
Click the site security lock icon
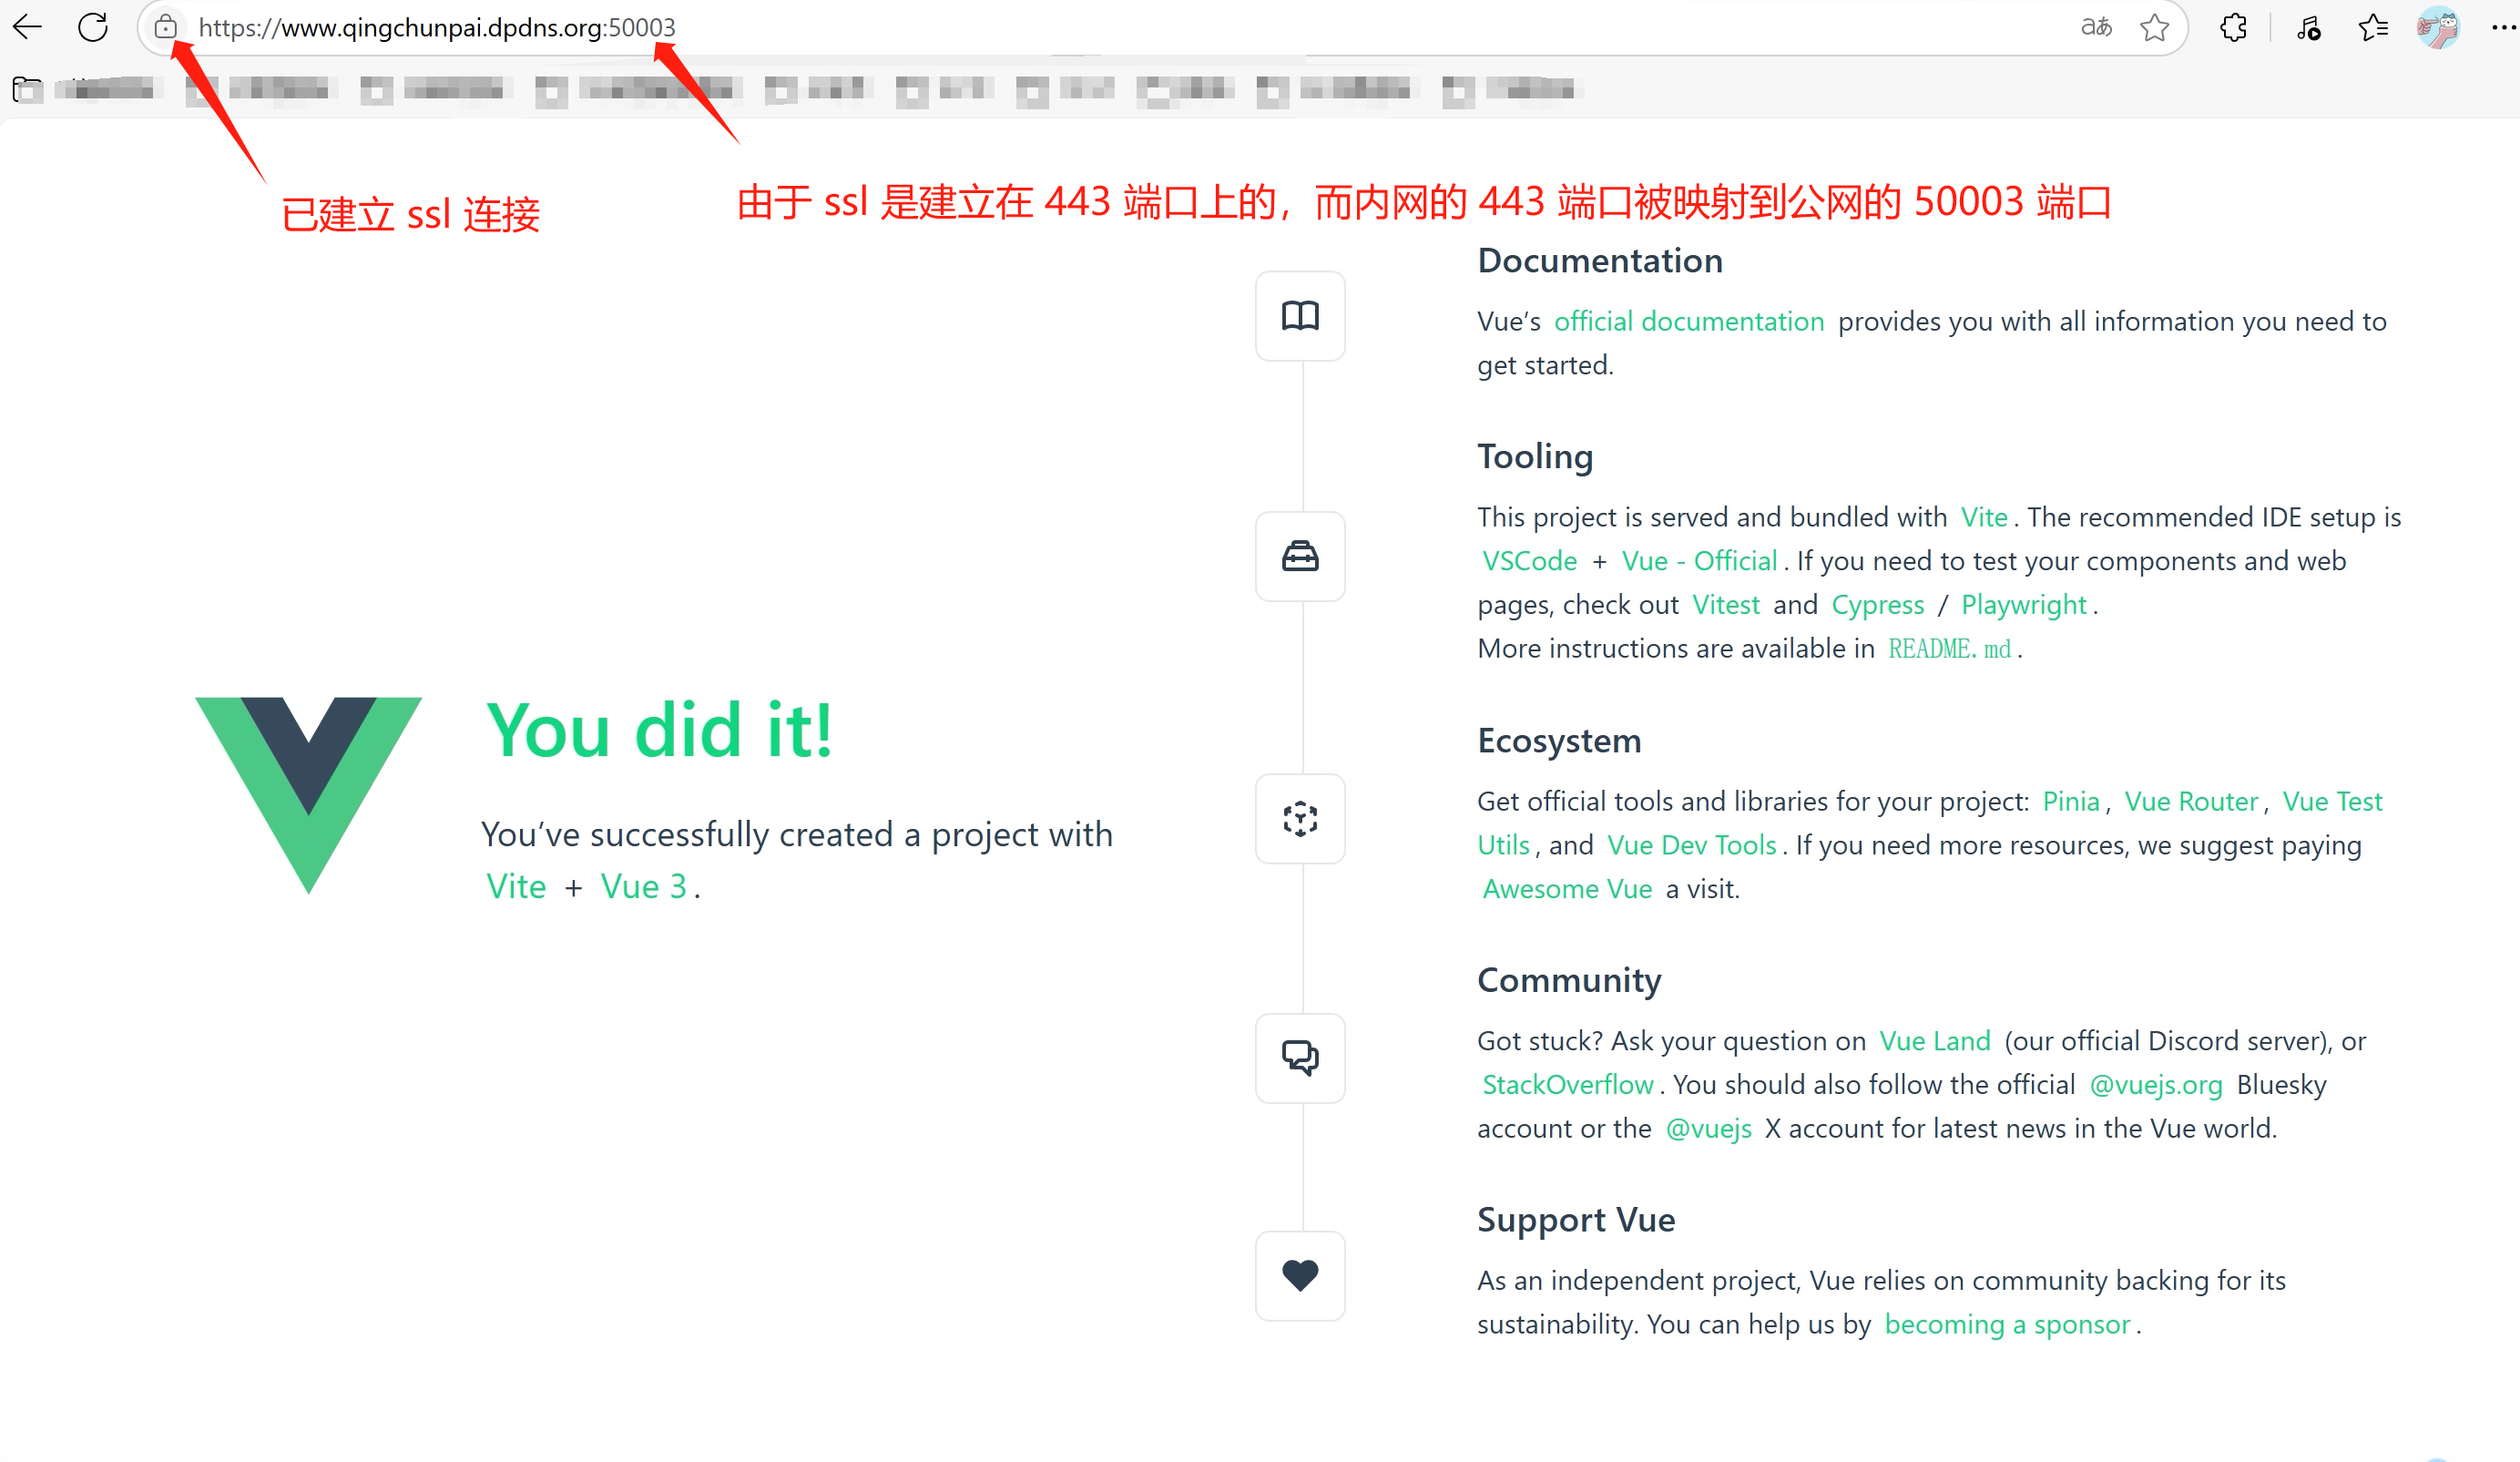point(166,27)
